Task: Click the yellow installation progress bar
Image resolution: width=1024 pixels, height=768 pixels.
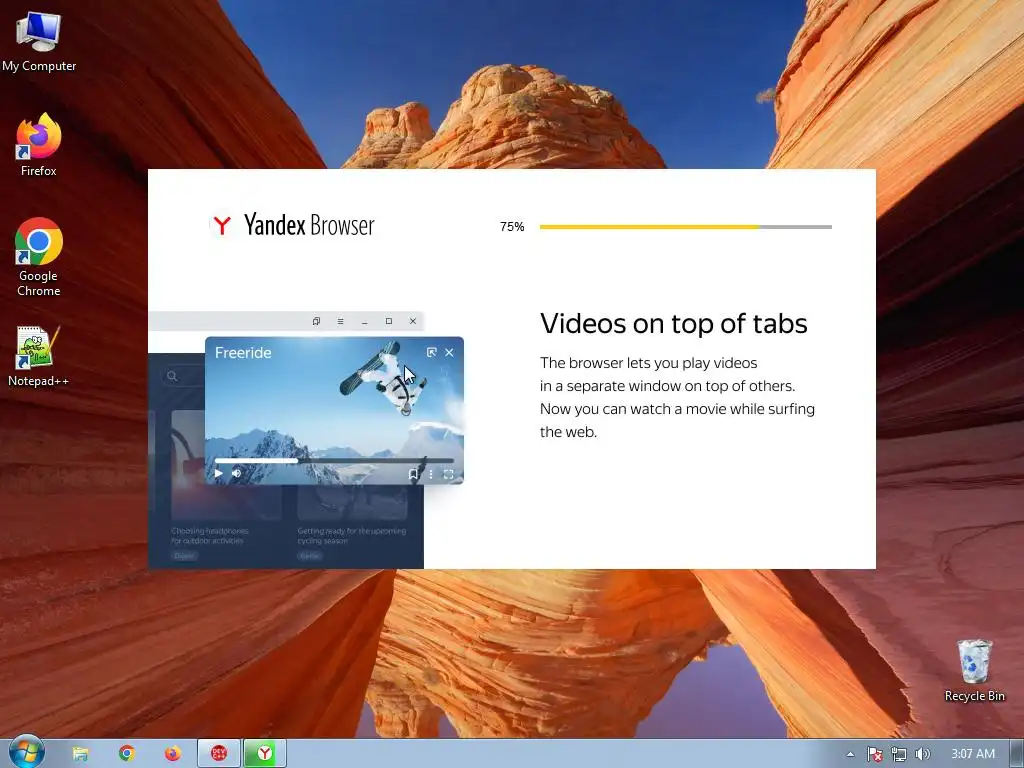Action: coord(686,227)
